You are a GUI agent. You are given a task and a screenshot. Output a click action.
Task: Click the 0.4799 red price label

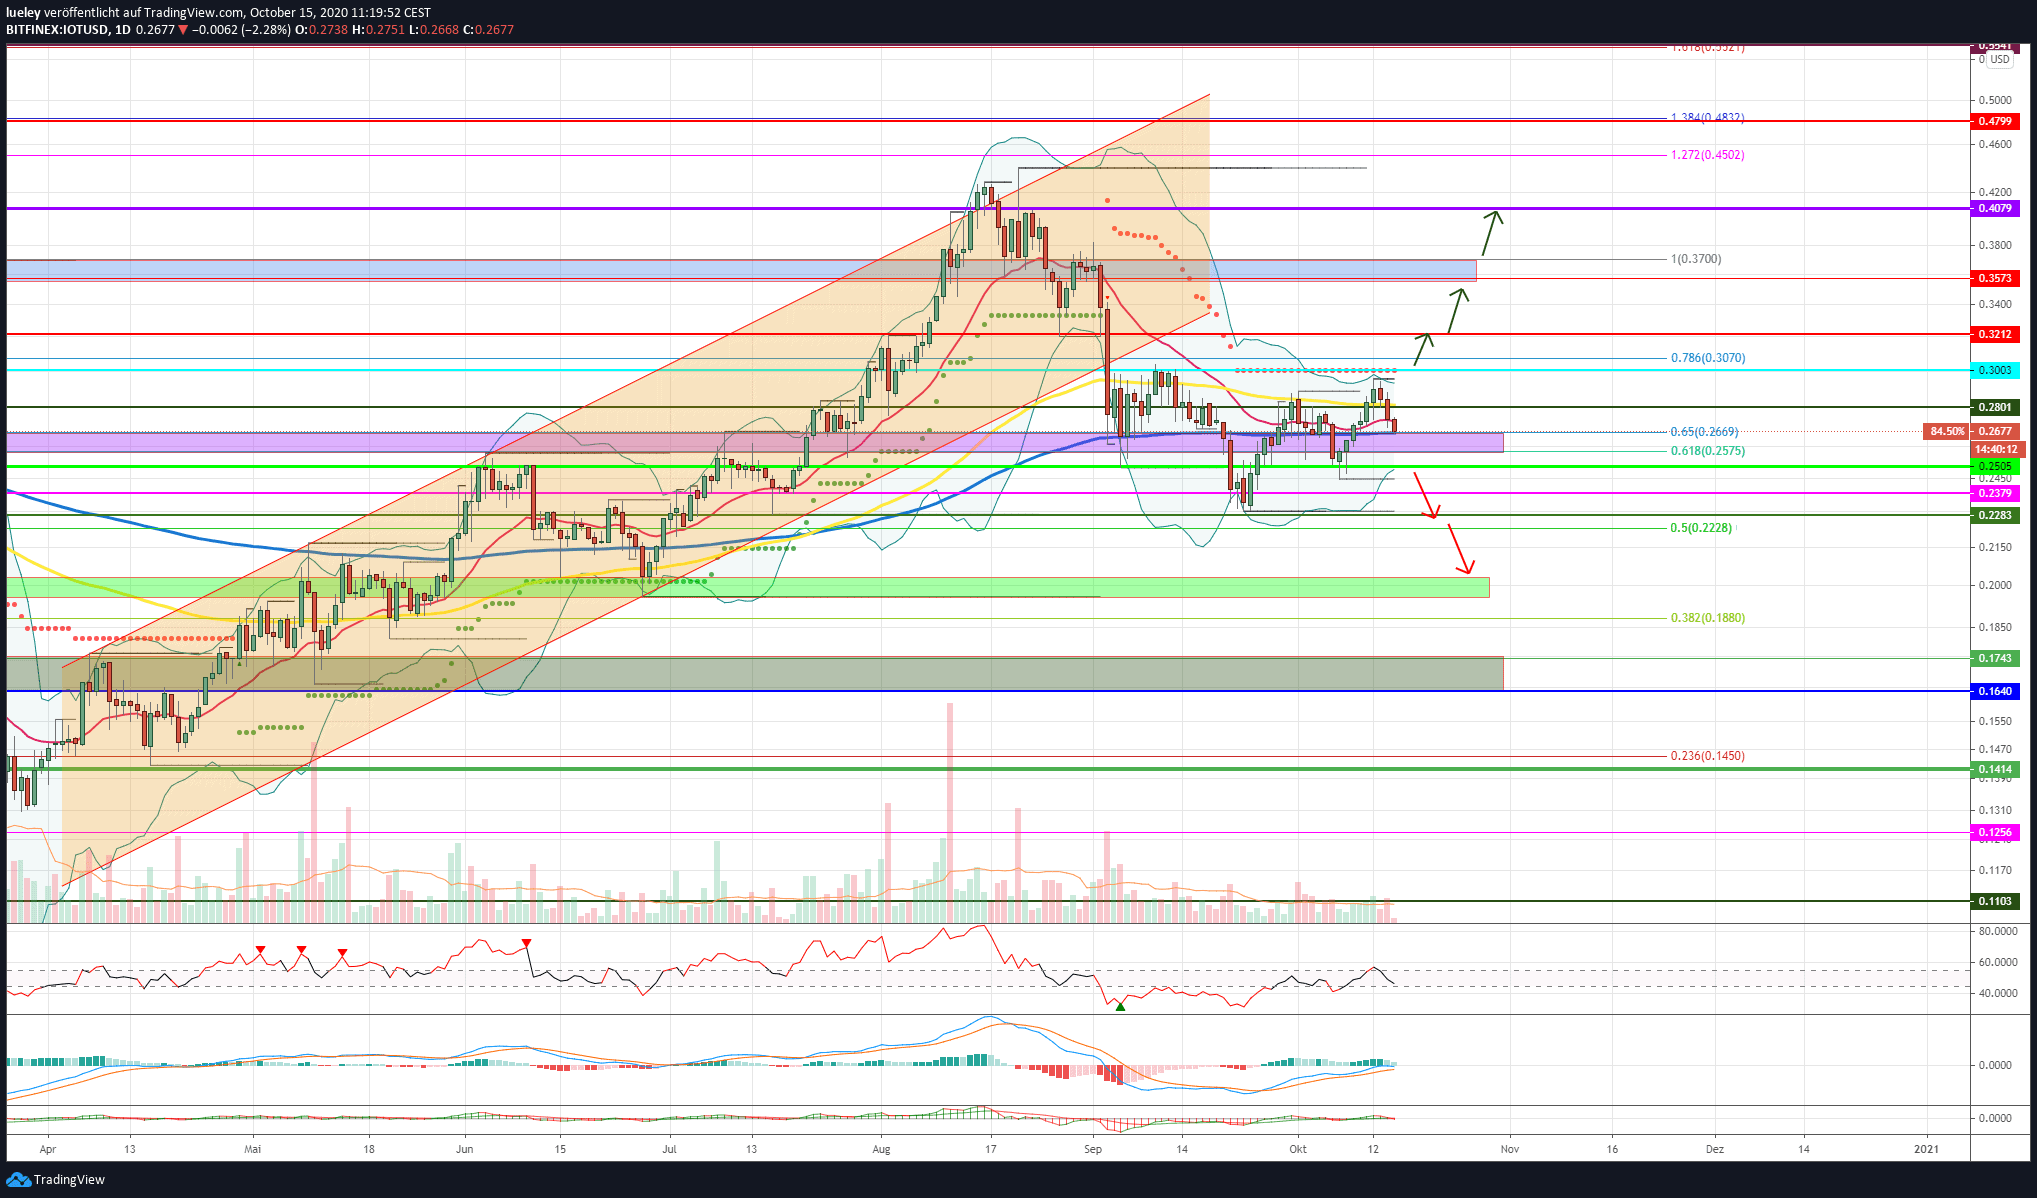coord(1994,121)
